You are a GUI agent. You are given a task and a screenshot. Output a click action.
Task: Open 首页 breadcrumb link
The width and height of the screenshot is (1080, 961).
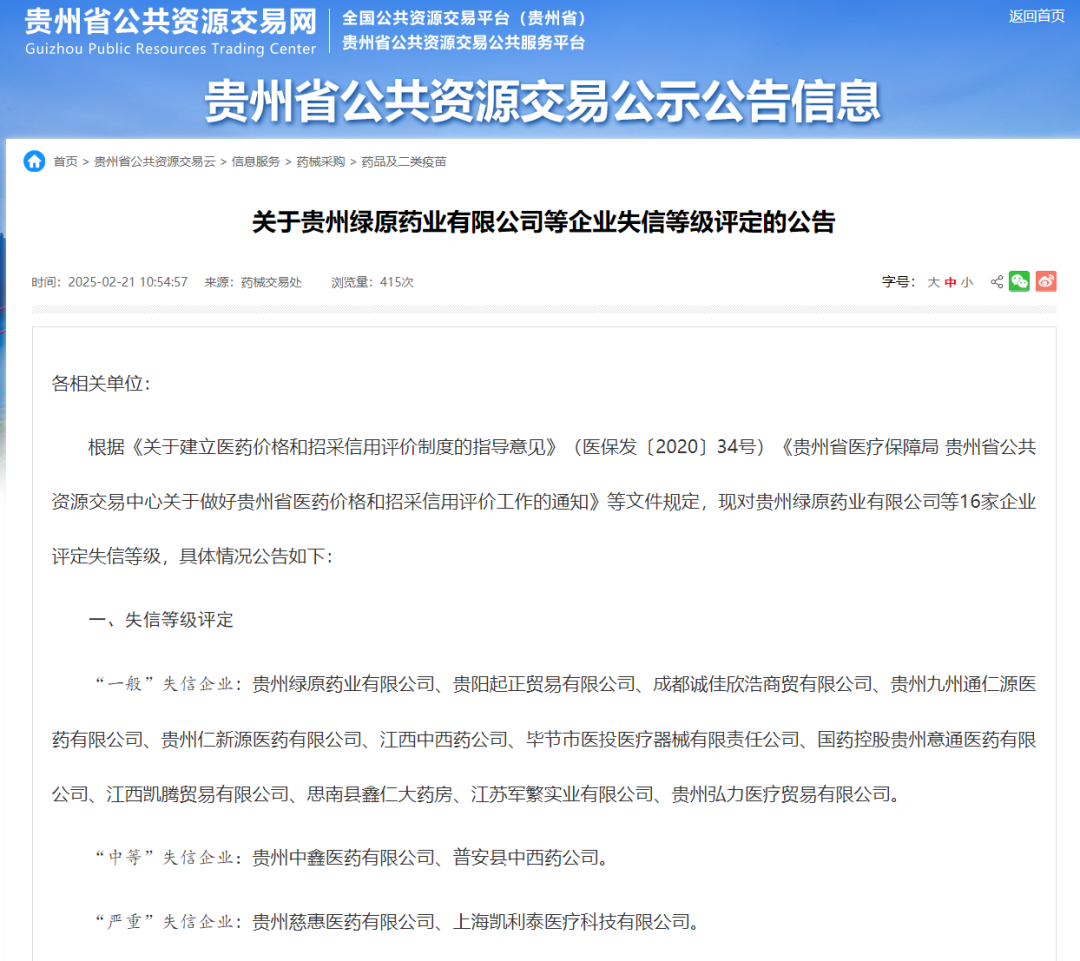click(65, 161)
